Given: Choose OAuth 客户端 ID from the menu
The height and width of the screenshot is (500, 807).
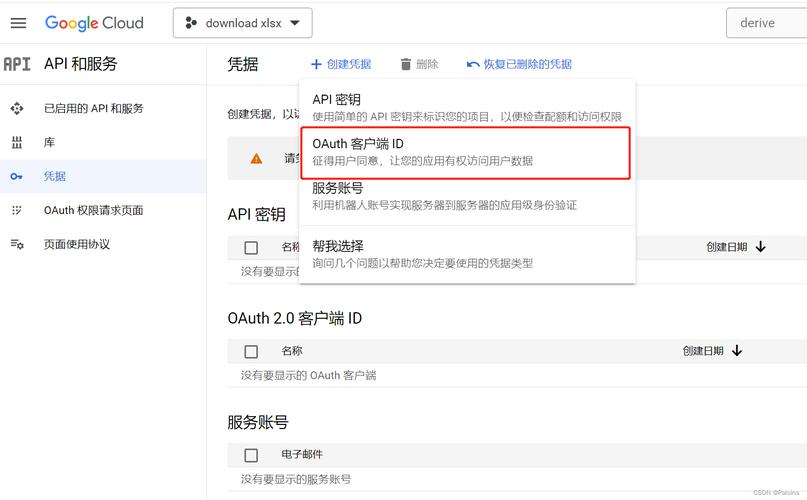Looking at the screenshot, I should pyautogui.click(x=466, y=153).
